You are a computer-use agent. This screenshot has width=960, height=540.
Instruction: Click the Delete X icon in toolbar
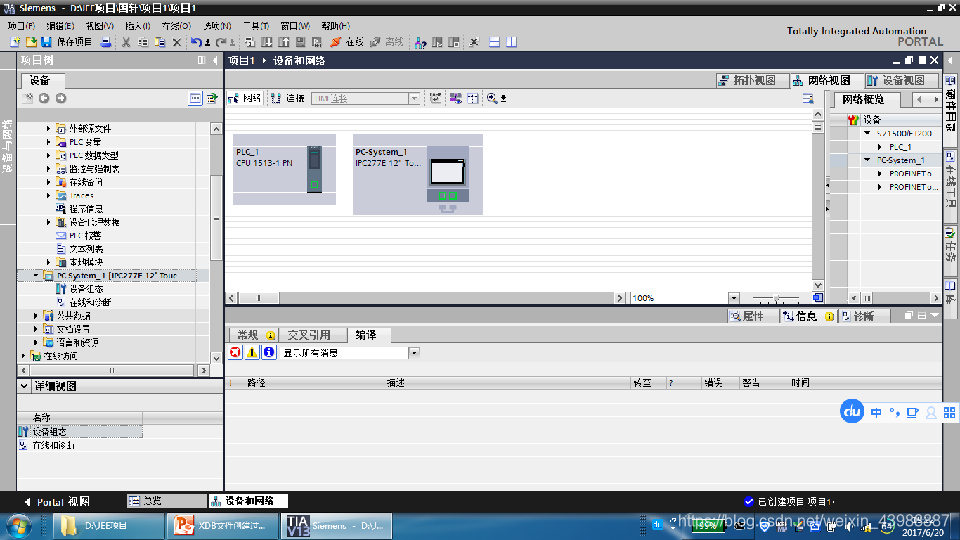[x=176, y=42]
